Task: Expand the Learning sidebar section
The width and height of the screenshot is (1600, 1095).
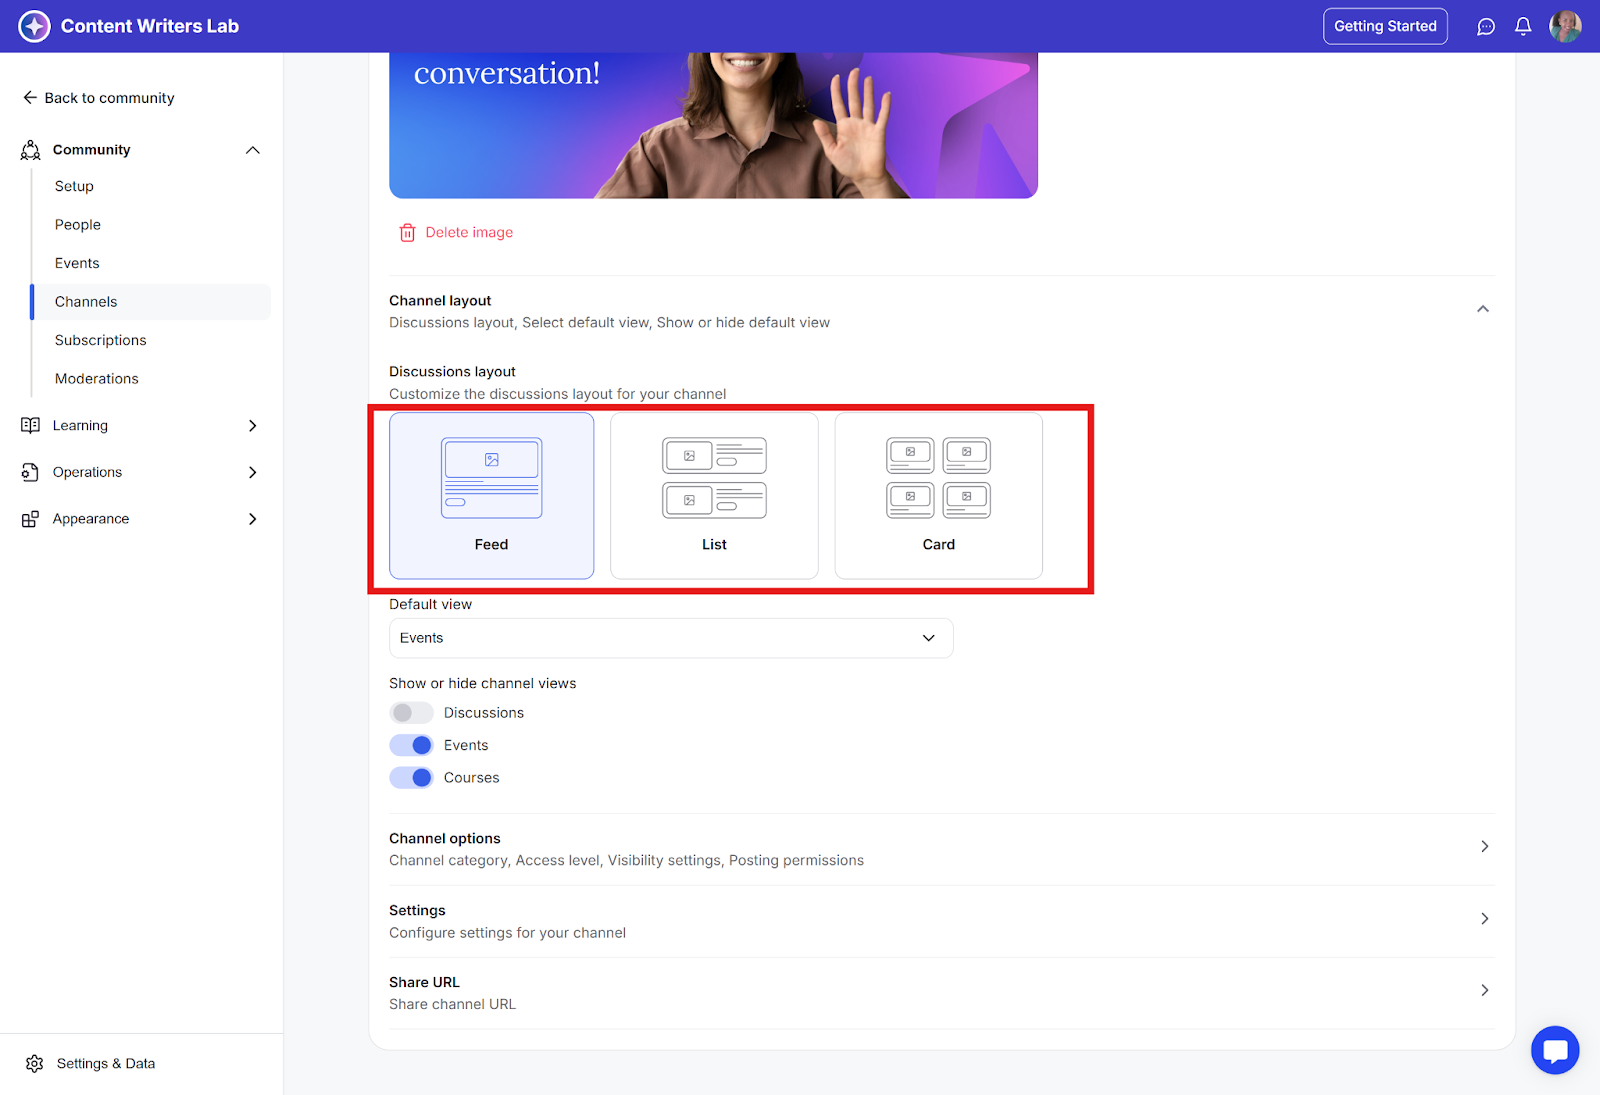Action: pyautogui.click(x=253, y=426)
